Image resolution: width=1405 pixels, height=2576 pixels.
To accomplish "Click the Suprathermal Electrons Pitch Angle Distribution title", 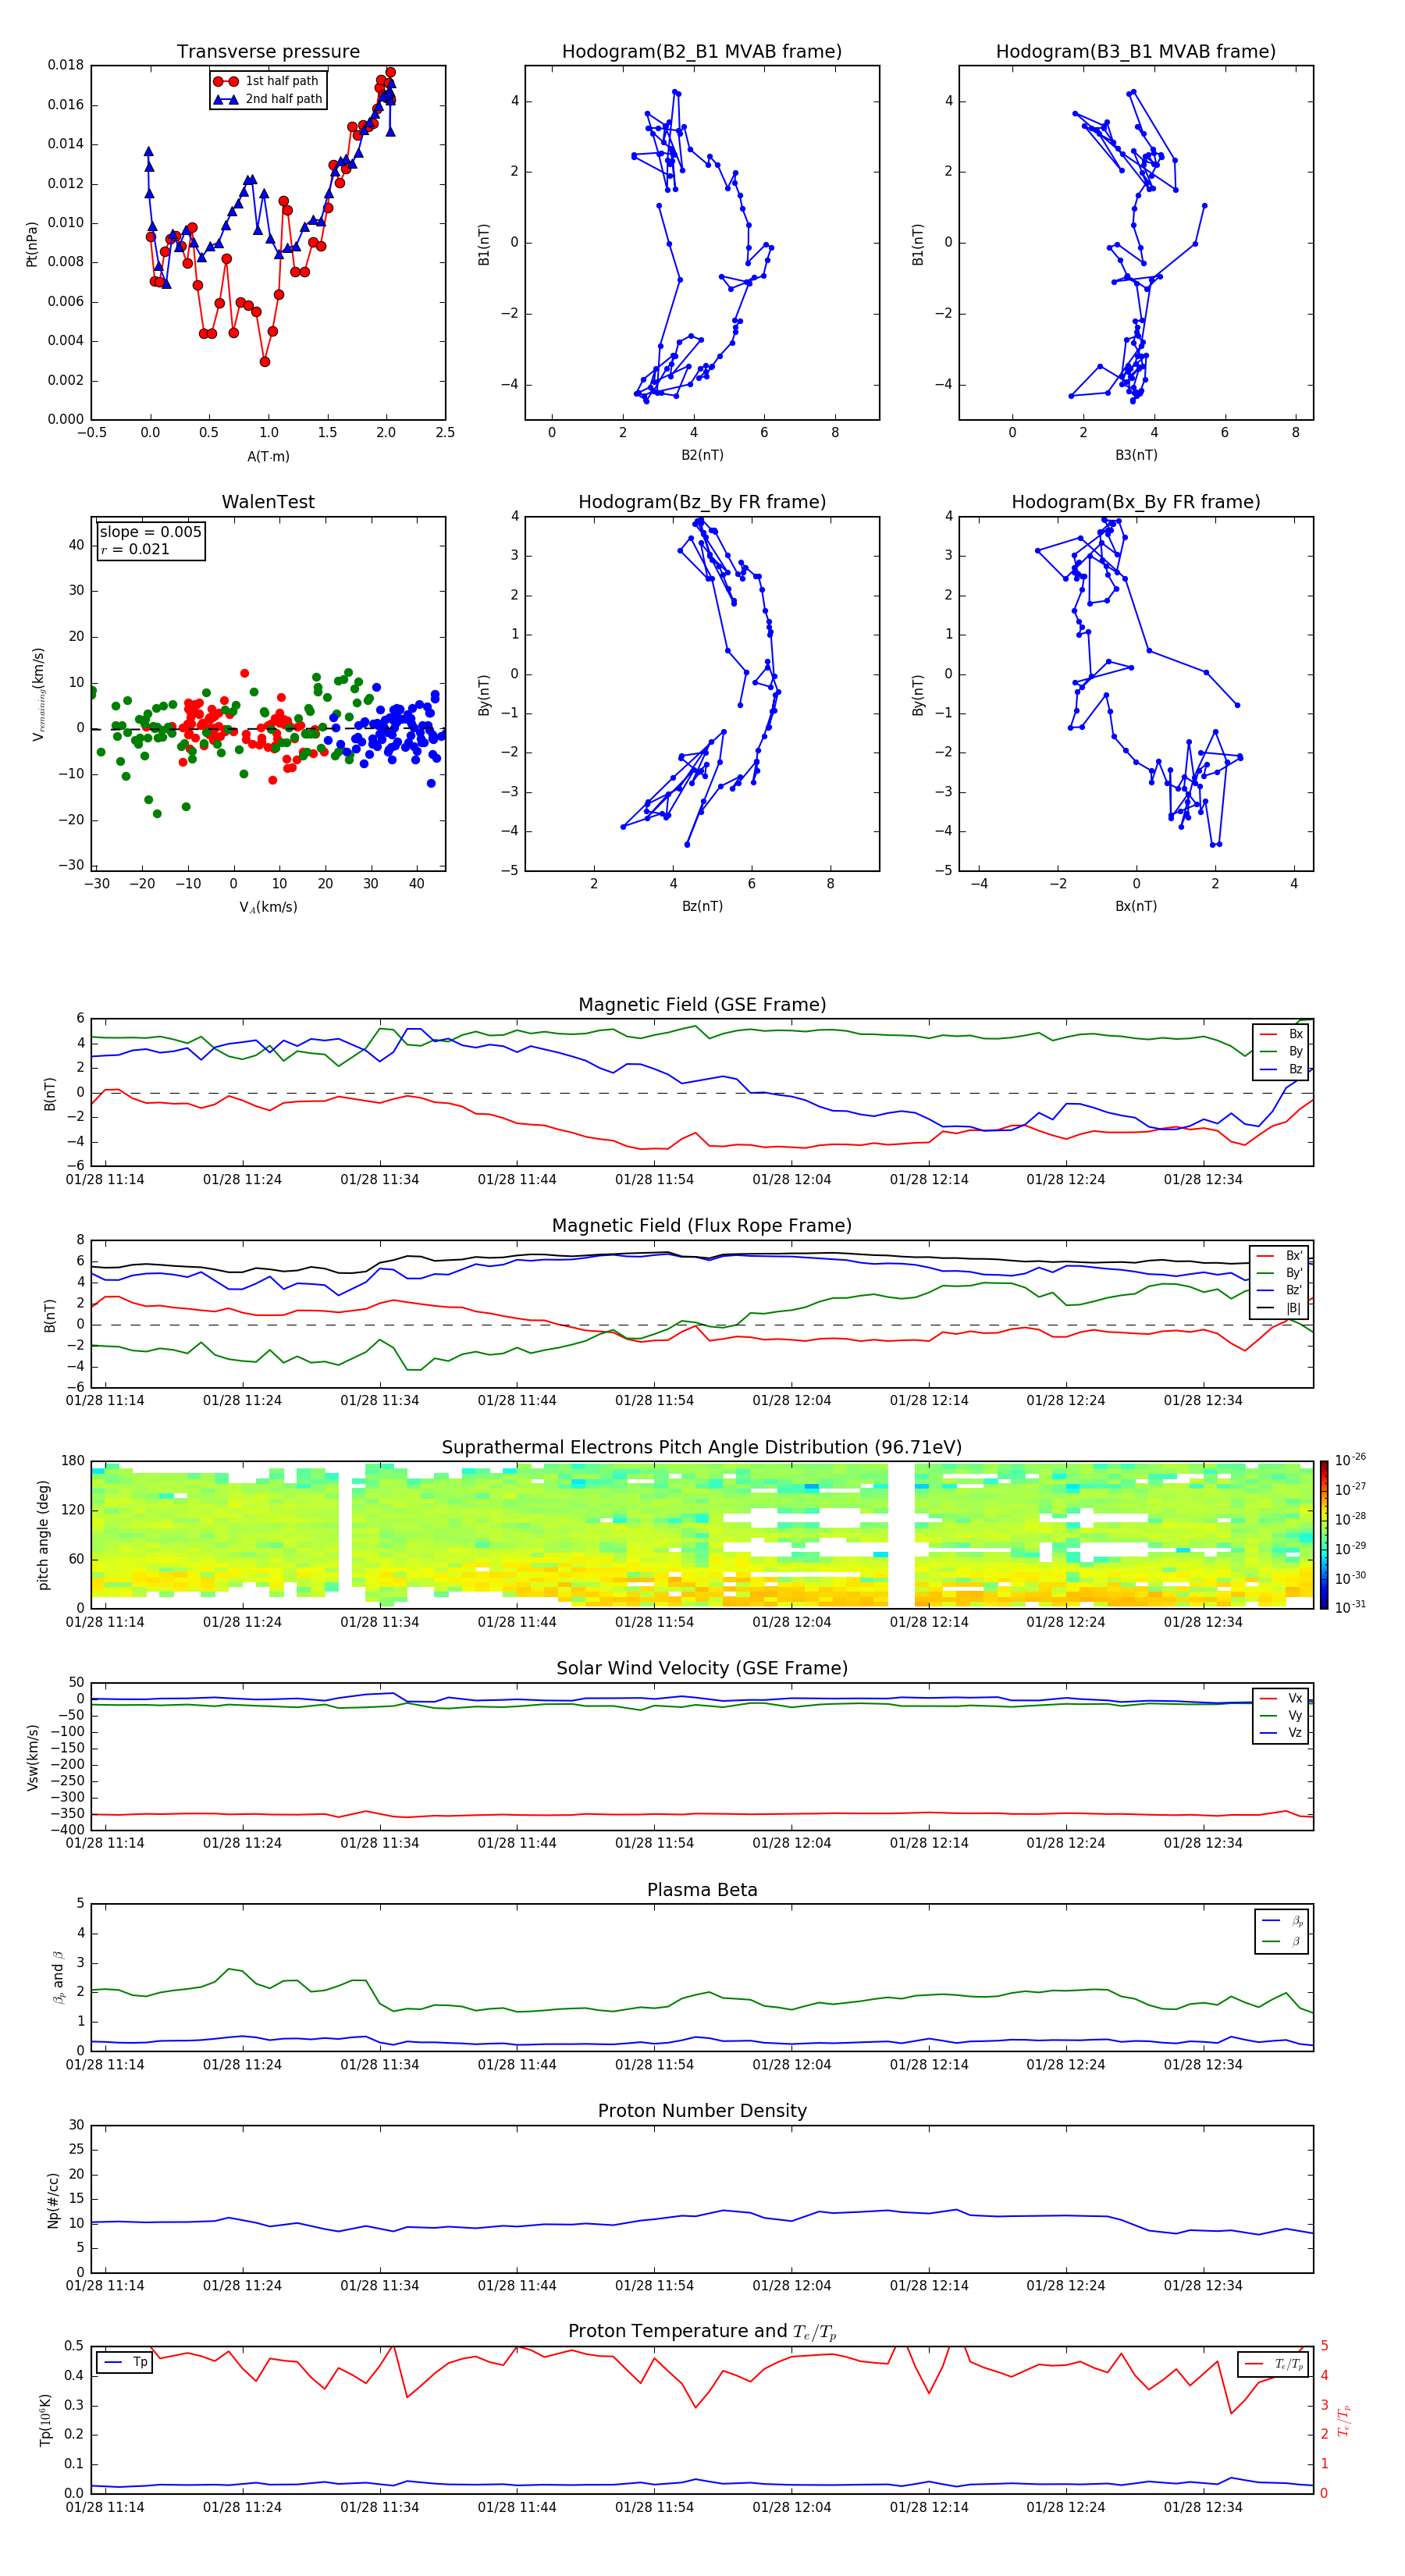I will [x=702, y=1447].
